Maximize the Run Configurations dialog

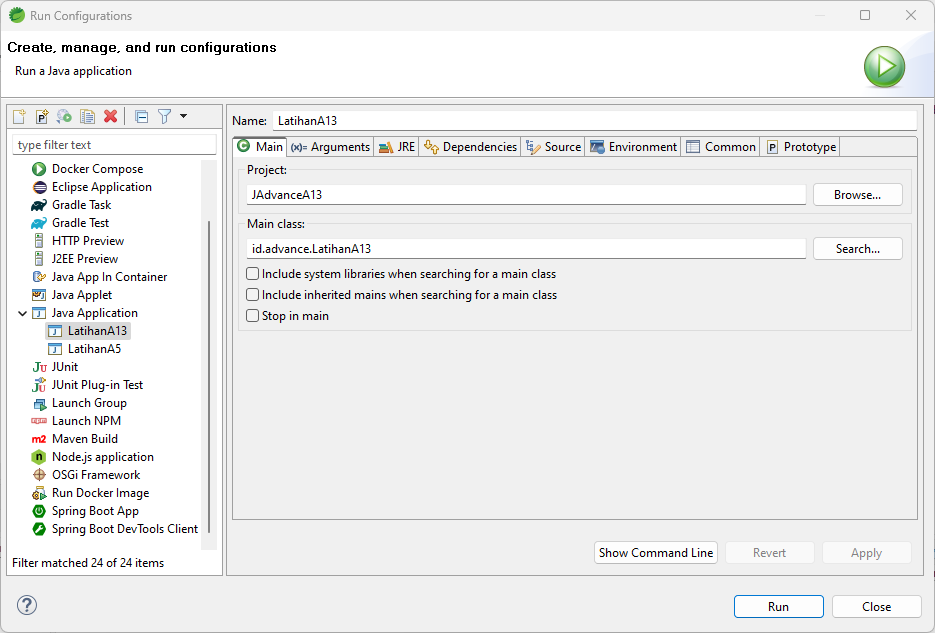(x=865, y=15)
